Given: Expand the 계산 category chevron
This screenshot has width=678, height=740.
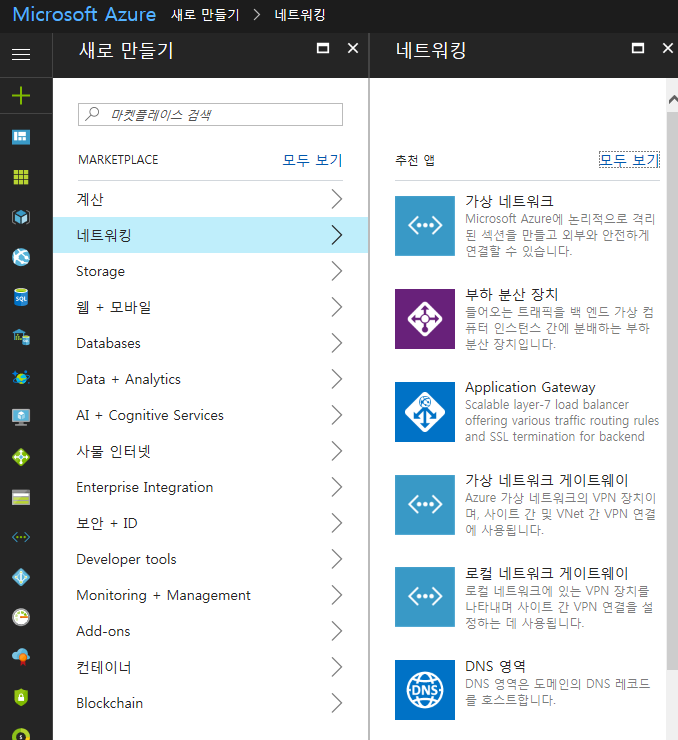Looking at the screenshot, I should (336, 199).
